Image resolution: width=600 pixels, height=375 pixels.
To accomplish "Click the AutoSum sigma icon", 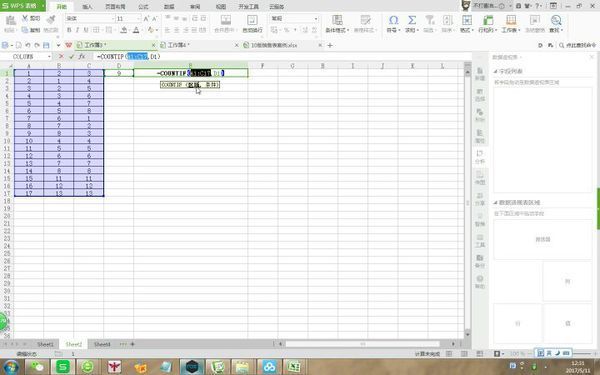I will pyautogui.click(x=412, y=20).
